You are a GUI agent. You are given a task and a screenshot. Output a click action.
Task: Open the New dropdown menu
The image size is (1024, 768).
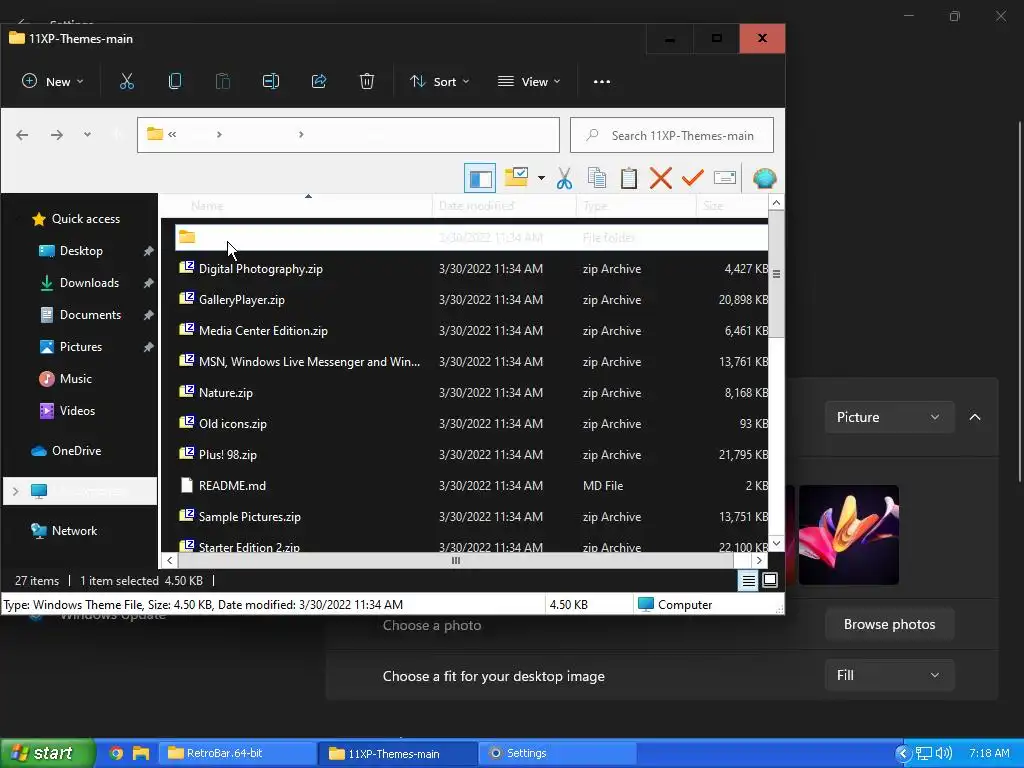(x=53, y=82)
